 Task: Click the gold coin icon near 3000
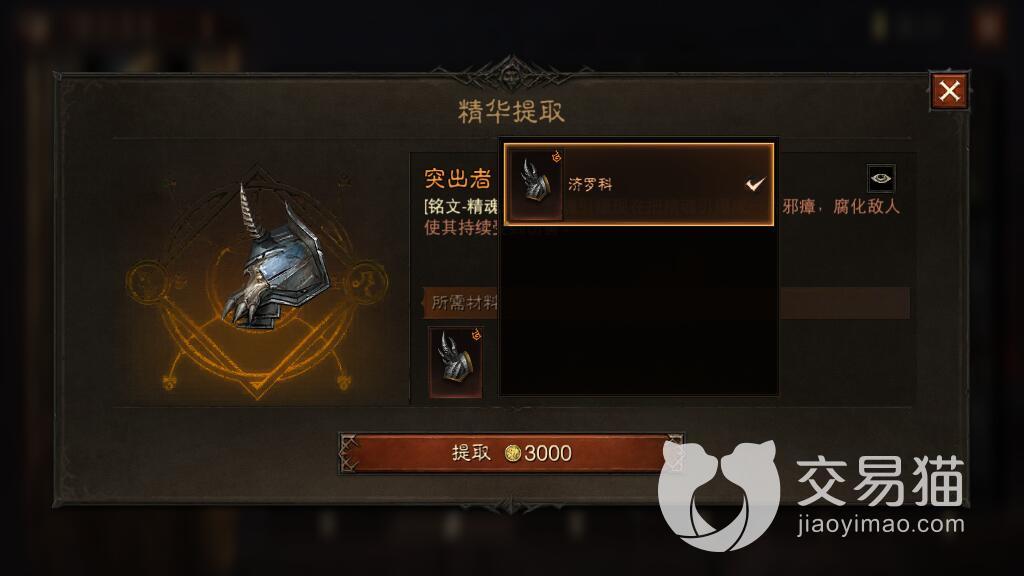pyautogui.click(x=513, y=453)
